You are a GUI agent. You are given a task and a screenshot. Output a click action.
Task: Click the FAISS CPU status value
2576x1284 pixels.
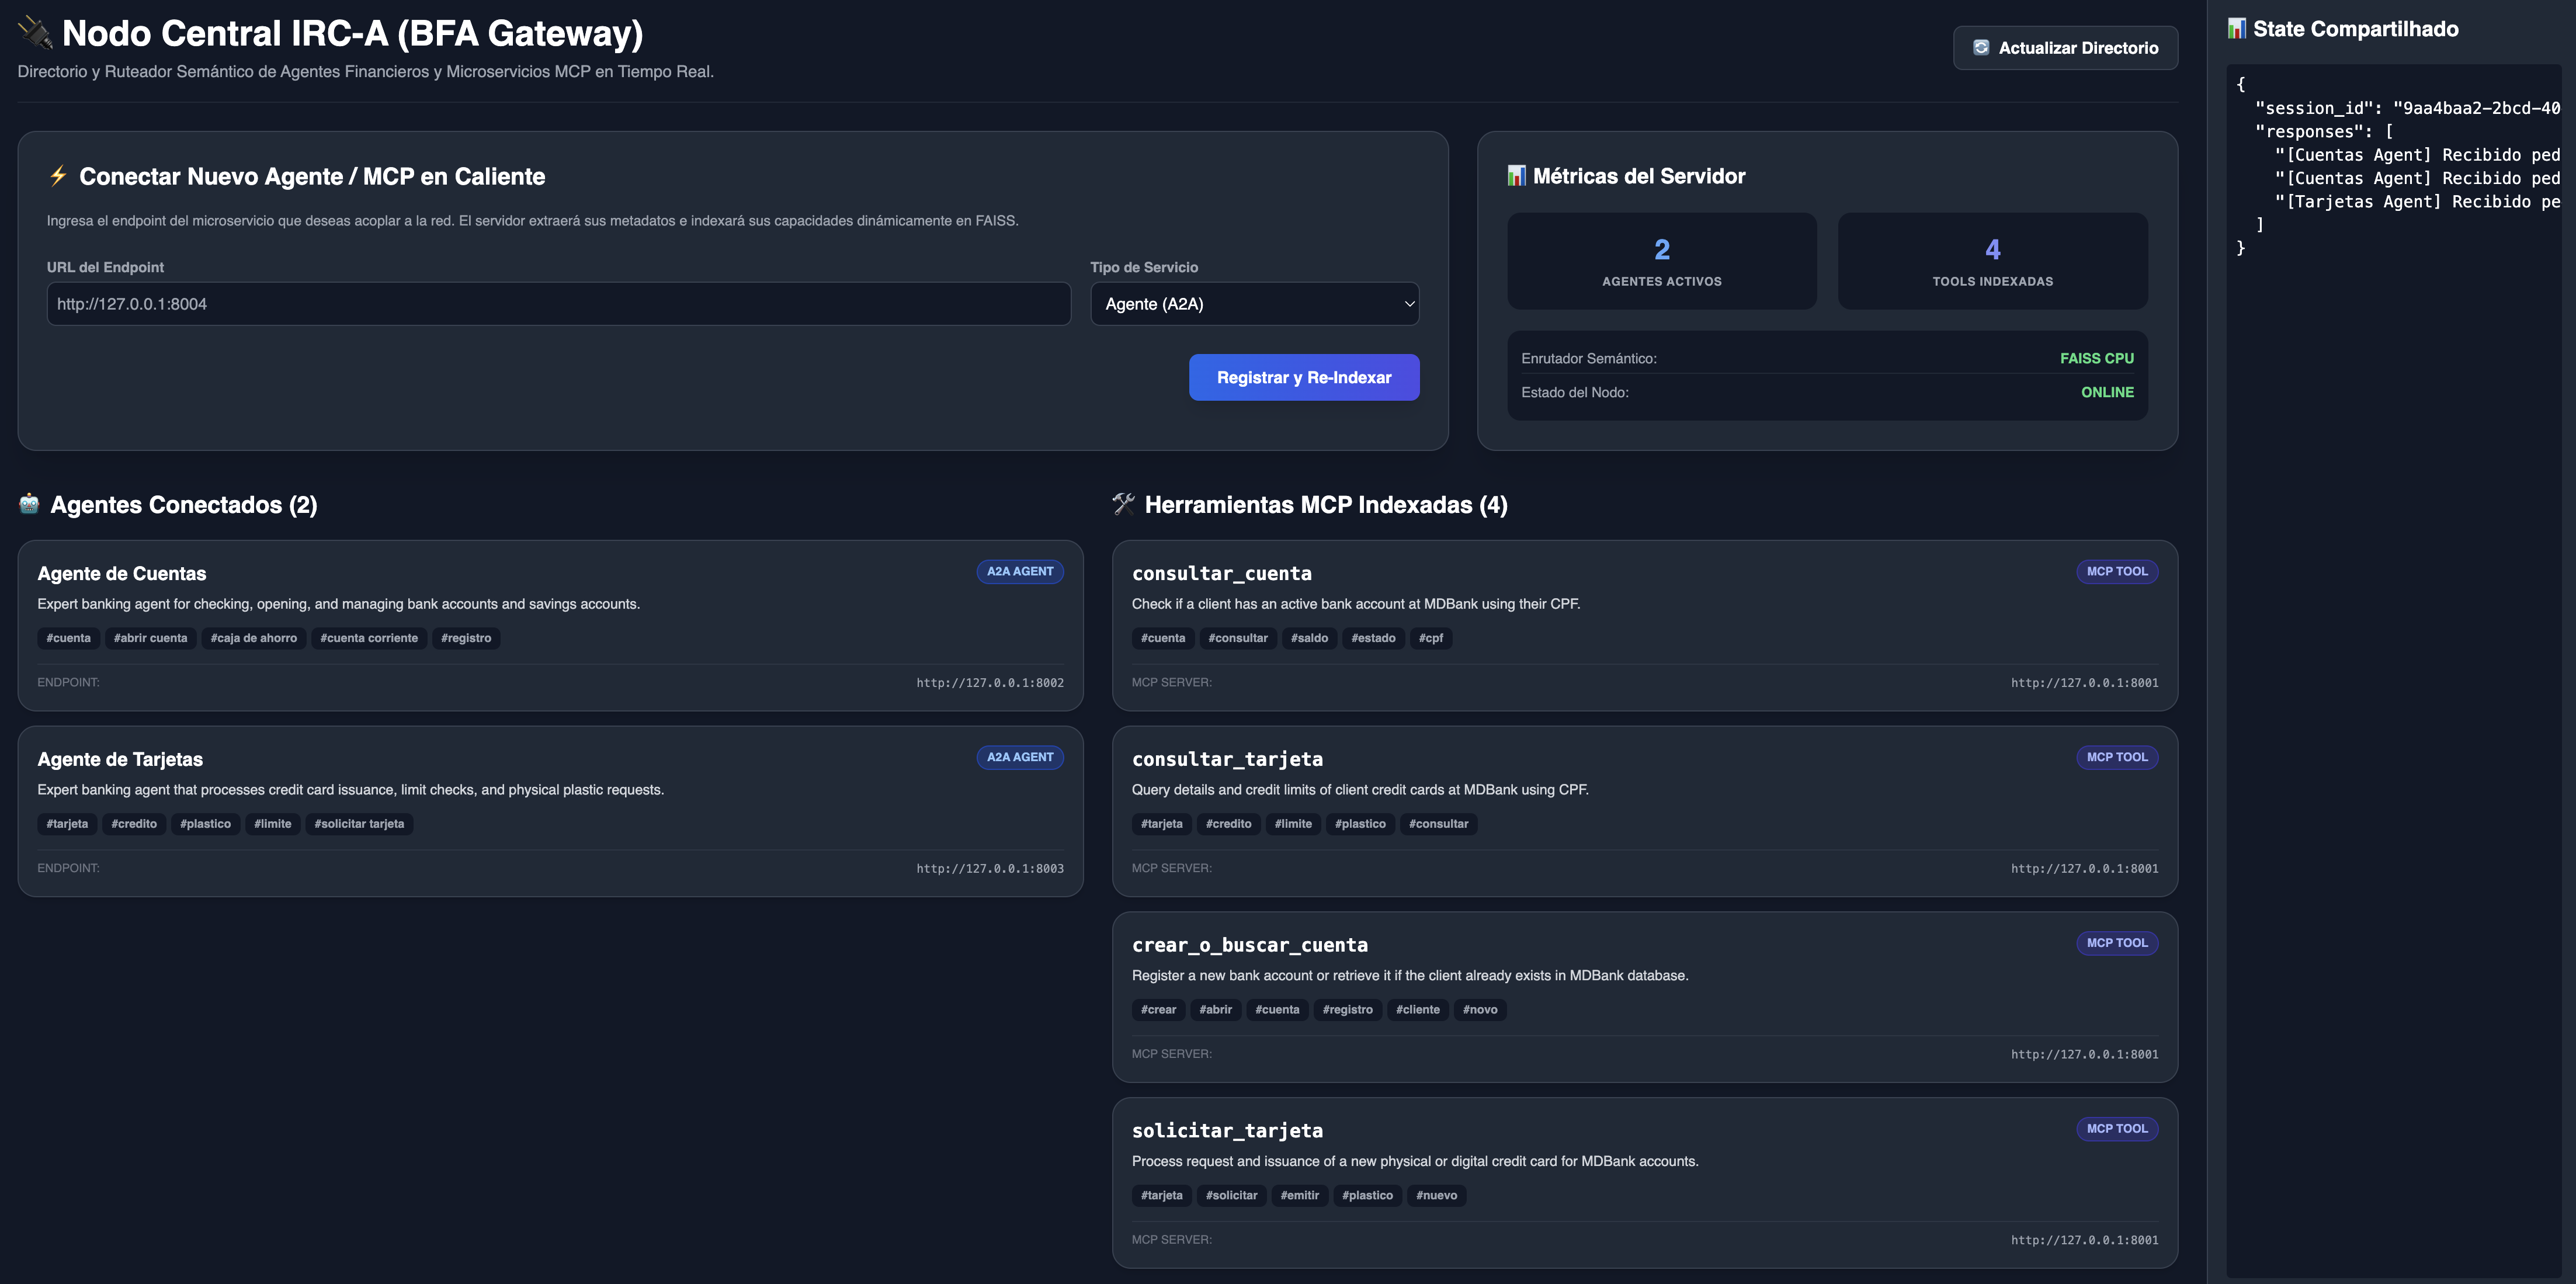pyautogui.click(x=2097, y=358)
